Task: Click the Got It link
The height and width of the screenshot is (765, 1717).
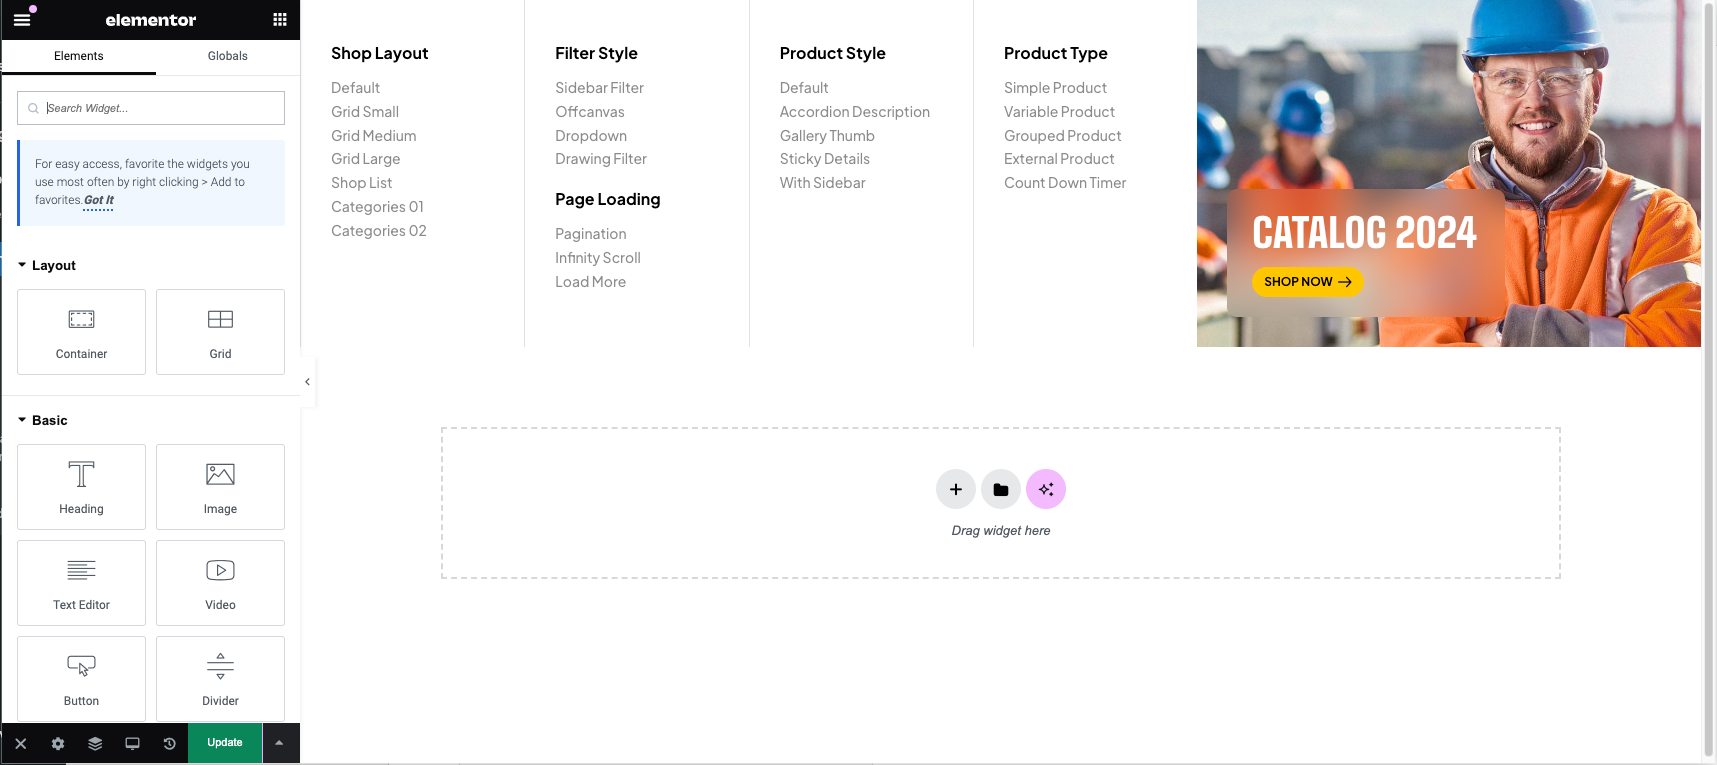Action: point(98,200)
